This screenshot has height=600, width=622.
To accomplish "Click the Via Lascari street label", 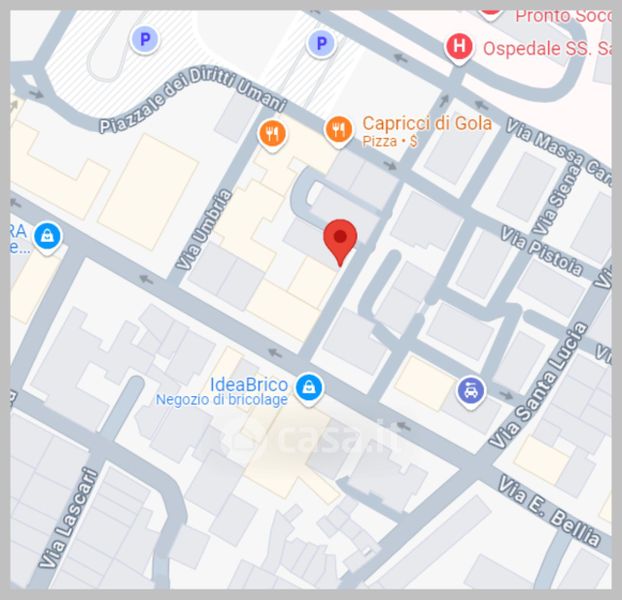I will [68, 519].
